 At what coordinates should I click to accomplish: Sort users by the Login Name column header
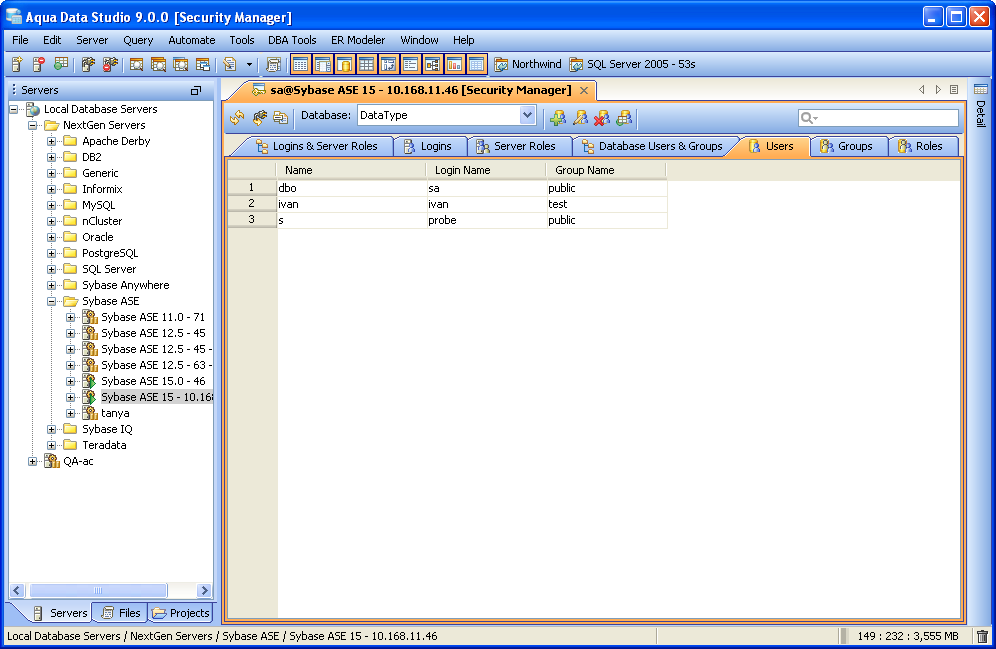pos(485,170)
